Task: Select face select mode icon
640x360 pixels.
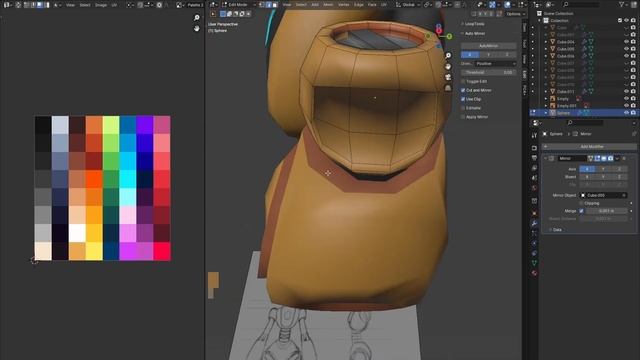Action: (275, 5)
